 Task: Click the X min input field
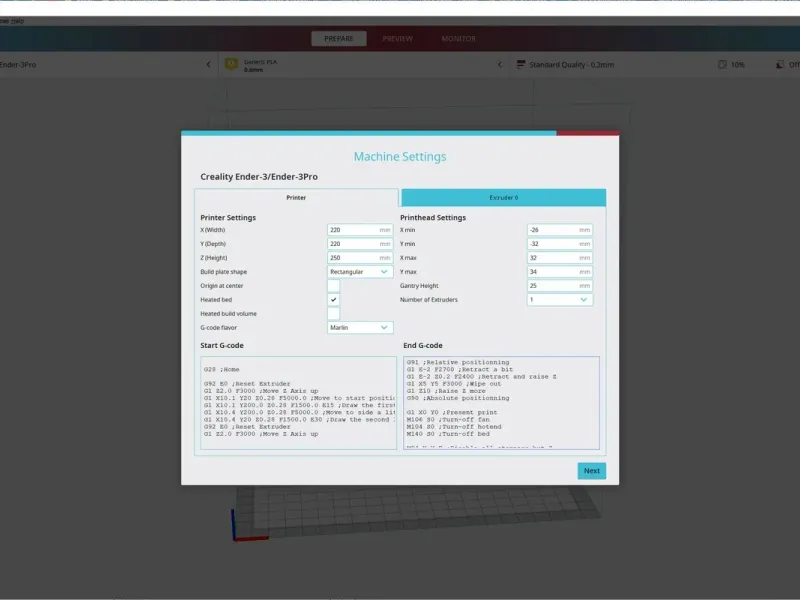[560, 230]
